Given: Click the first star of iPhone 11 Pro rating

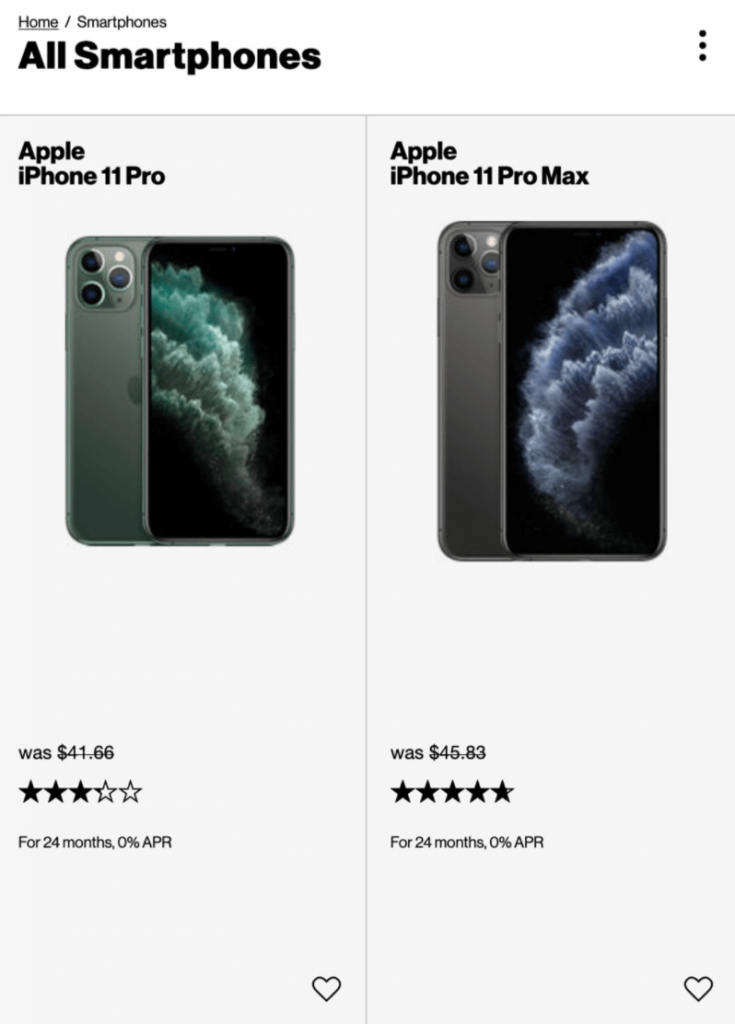Looking at the screenshot, I should 30,792.
